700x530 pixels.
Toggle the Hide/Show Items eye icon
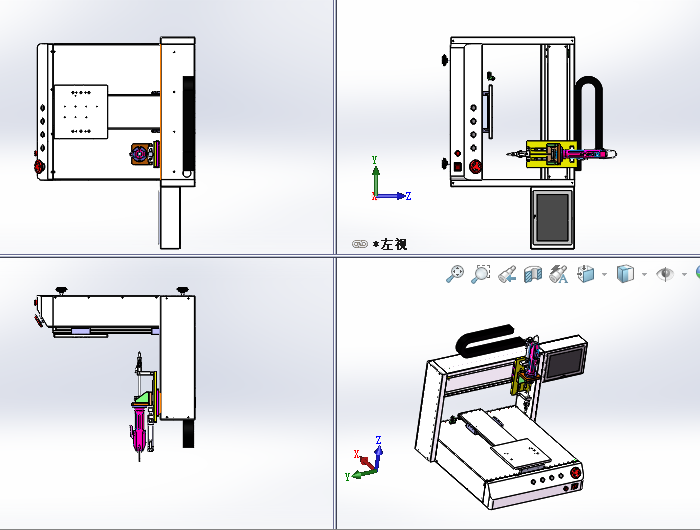(x=665, y=274)
